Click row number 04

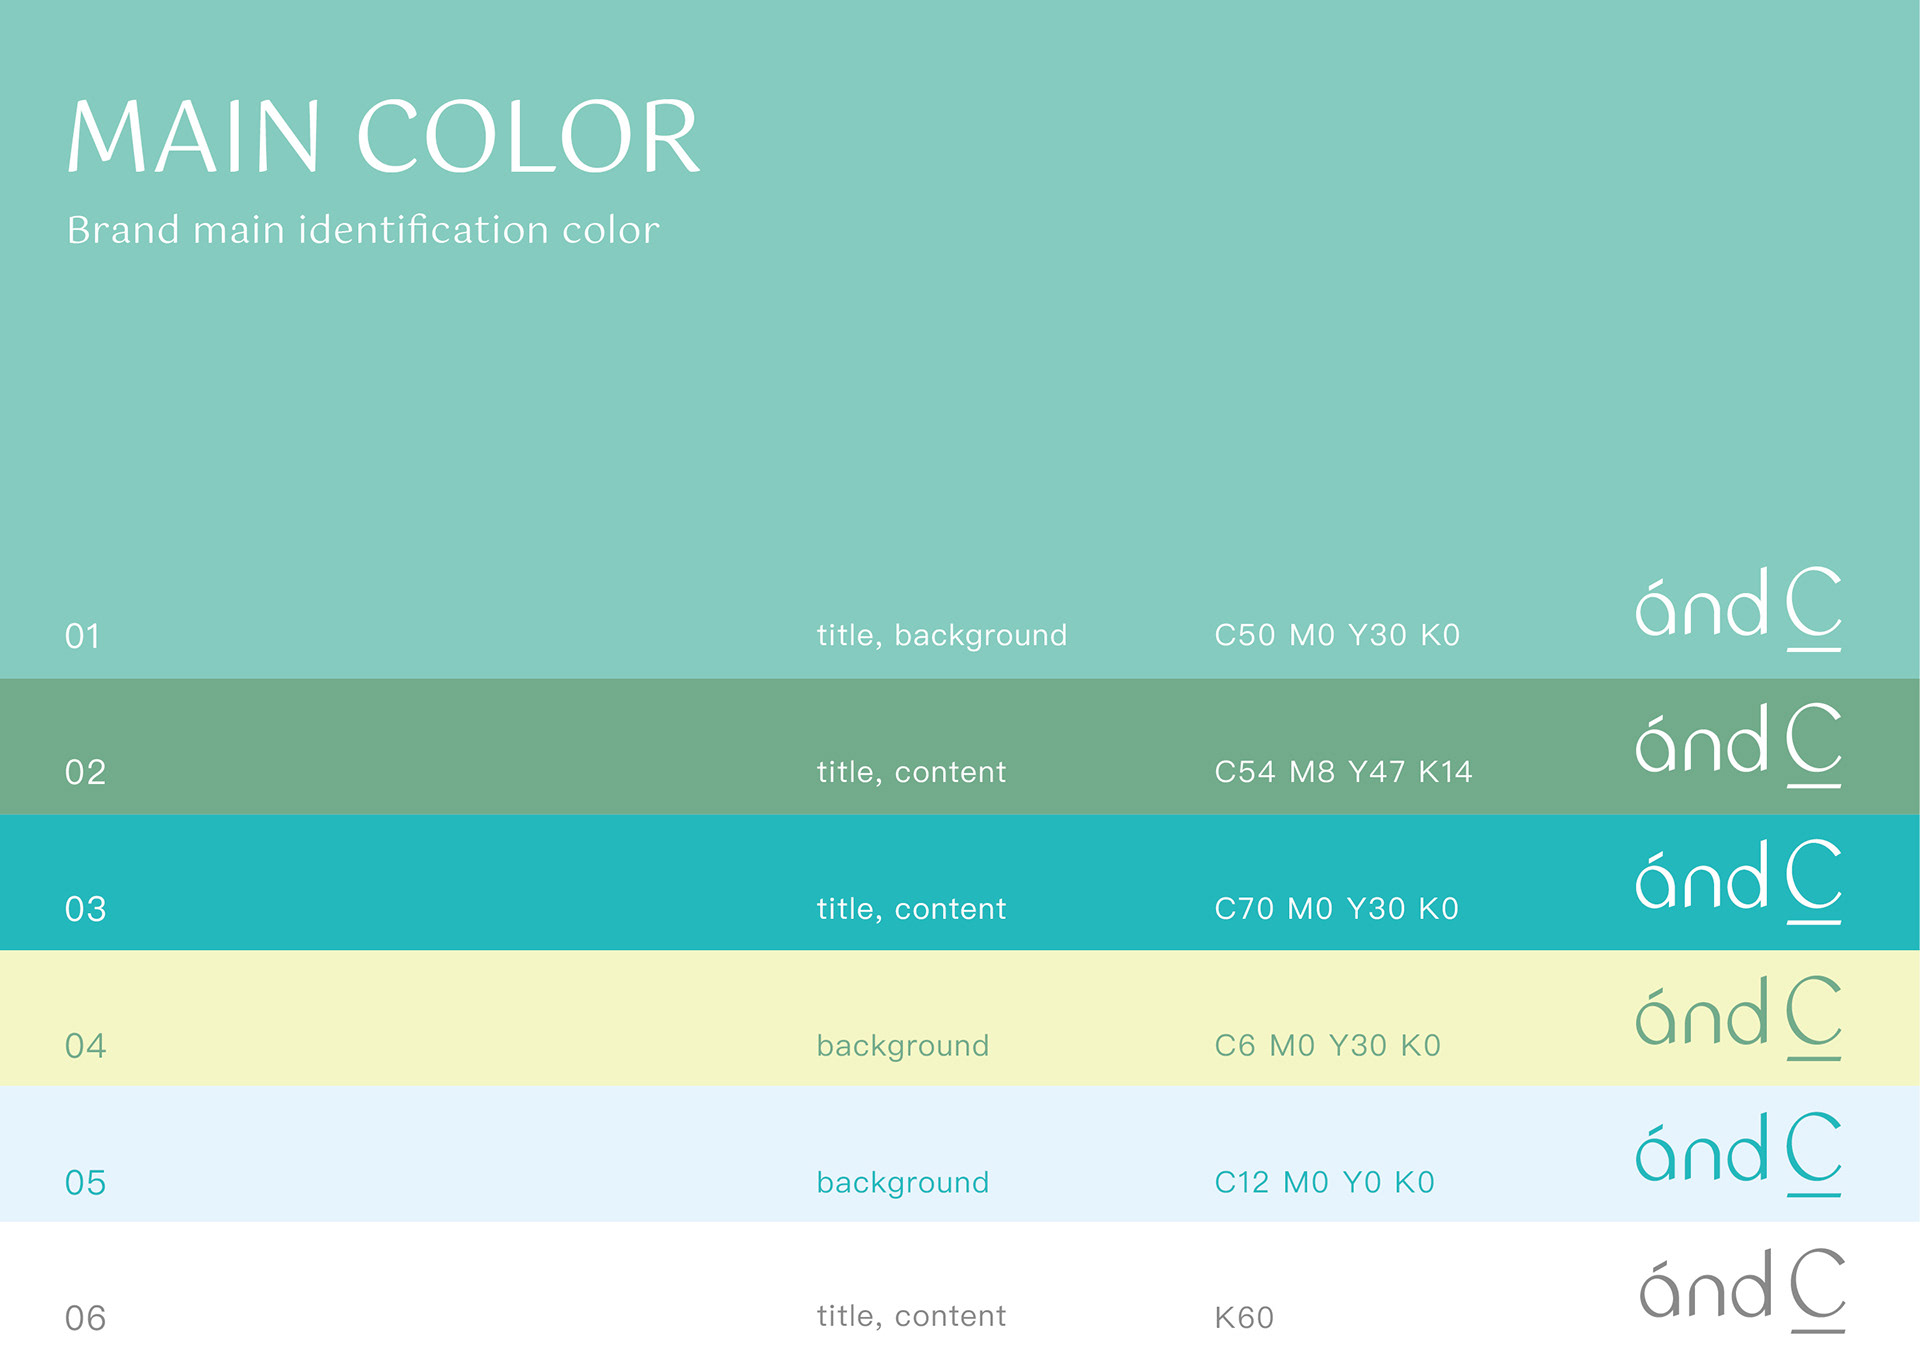(x=85, y=1046)
